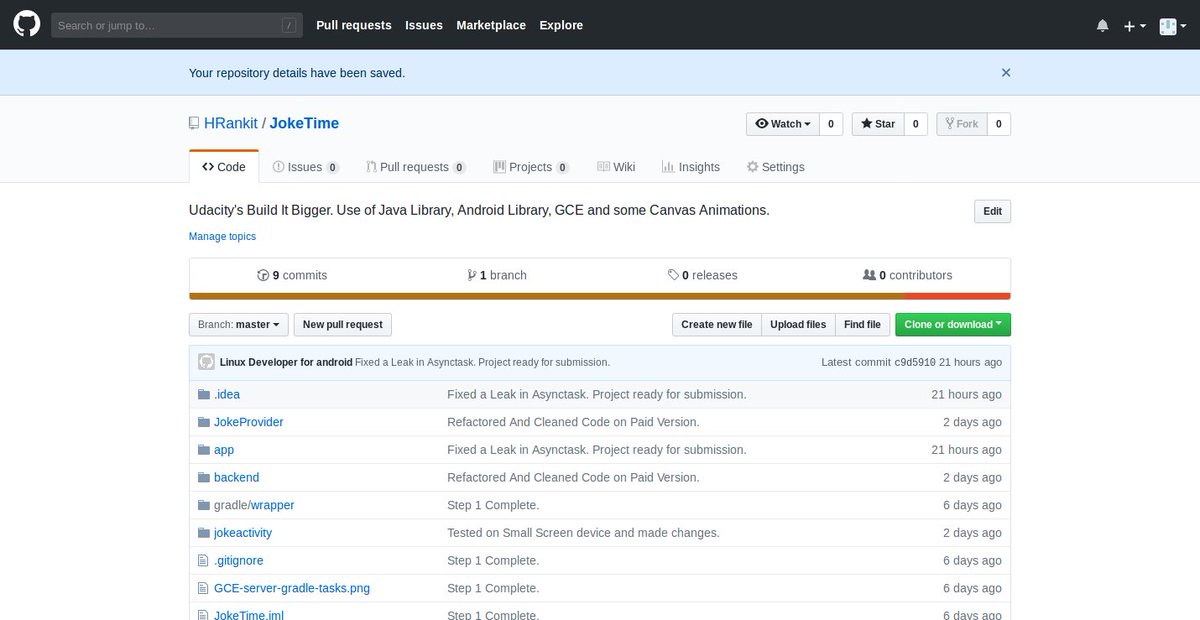The height and width of the screenshot is (620, 1200).
Task: View the 1 branch list
Action: [496, 275]
